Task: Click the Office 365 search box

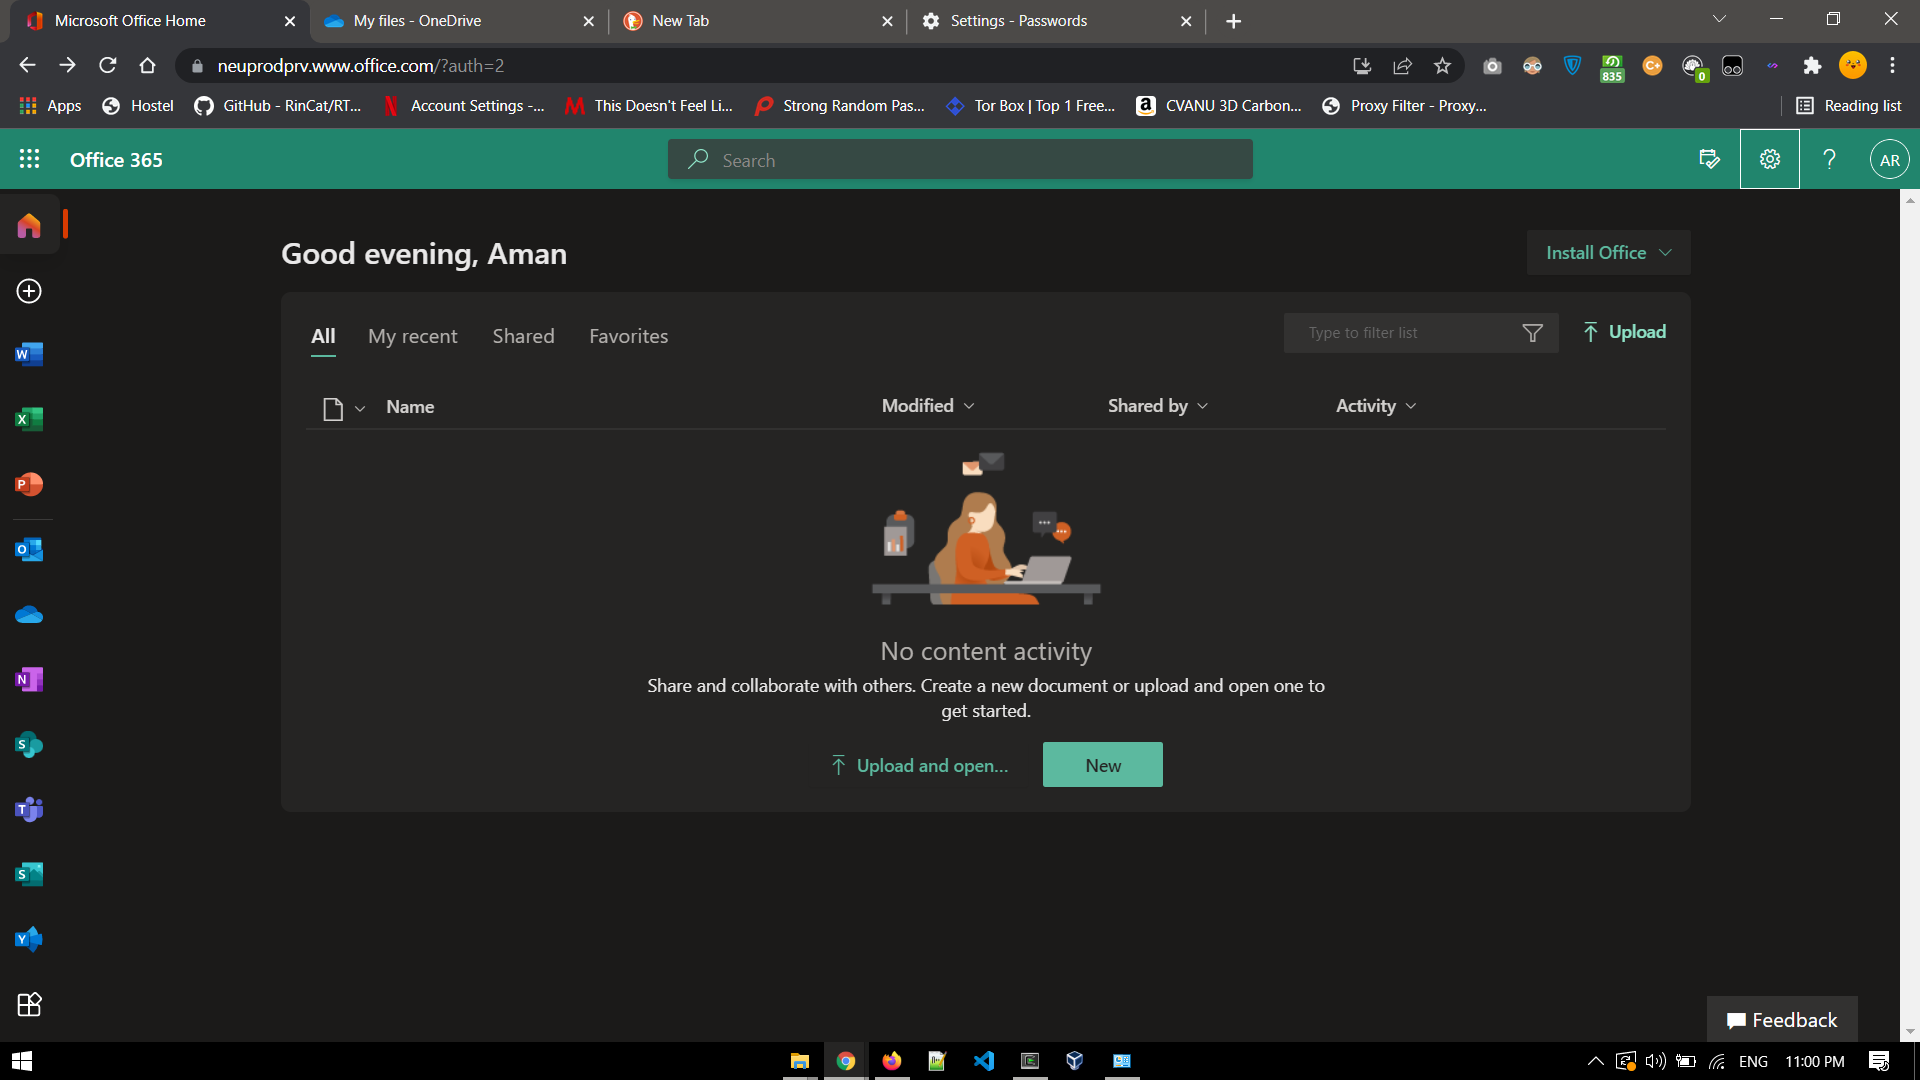Action: click(x=960, y=160)
